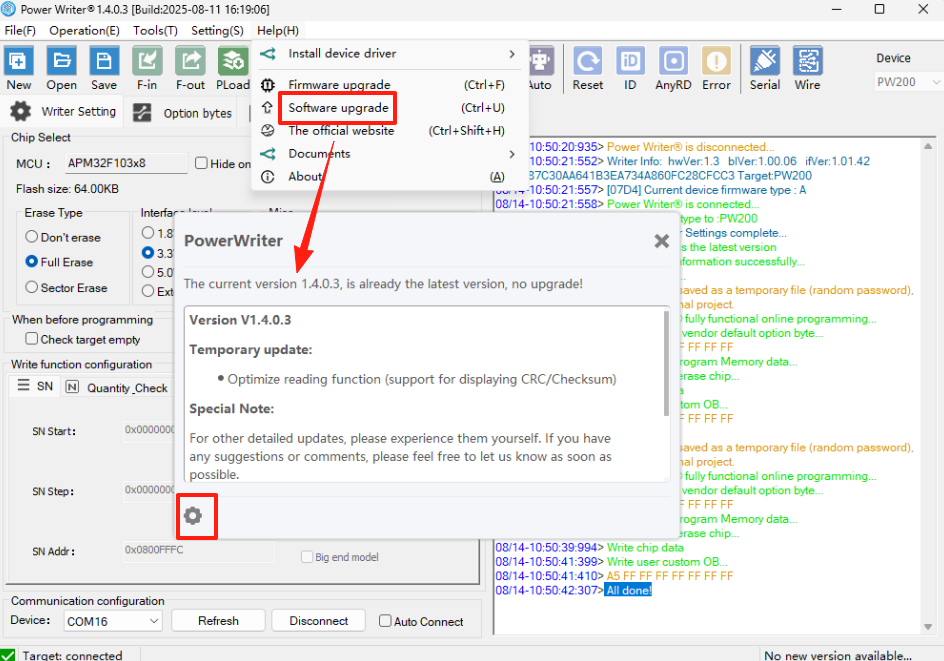
Task: Click the Writer Setting gear icon
Action: (20, 111)
